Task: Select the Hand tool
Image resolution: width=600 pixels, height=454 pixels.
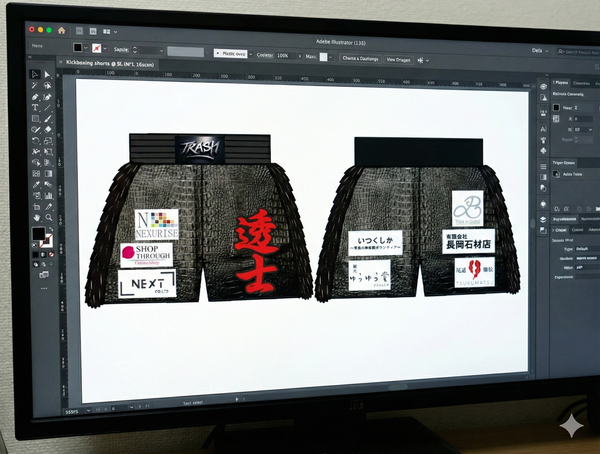Action: tap(36, 218)
